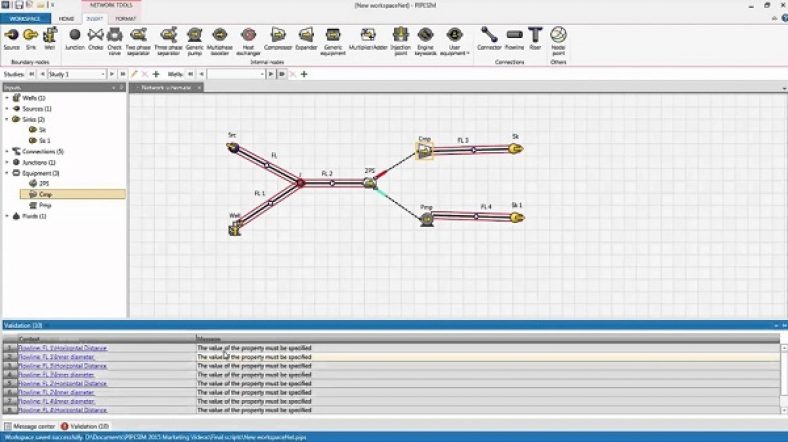Choose the Multiphase booster tool
Image resolution: width=788 pixels, height=442 pixels.
click(220, 41)
